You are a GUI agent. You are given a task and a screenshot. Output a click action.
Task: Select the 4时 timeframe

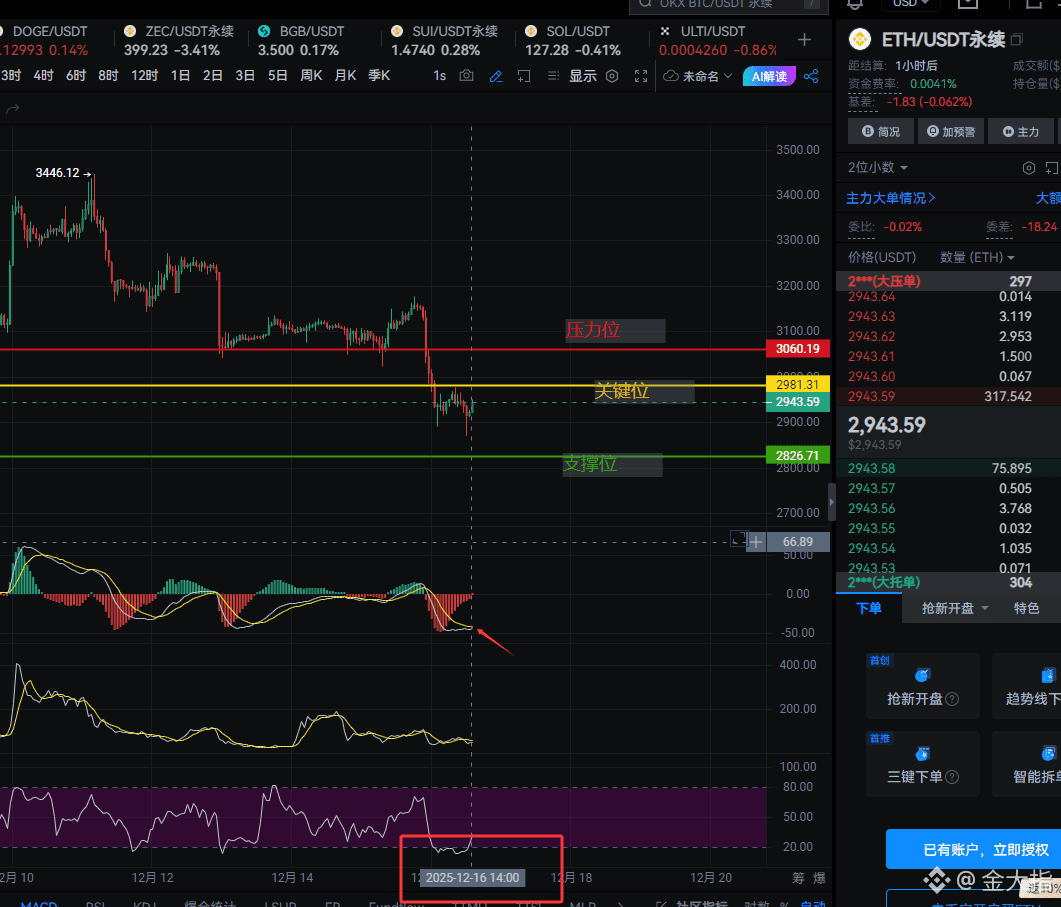43,75
